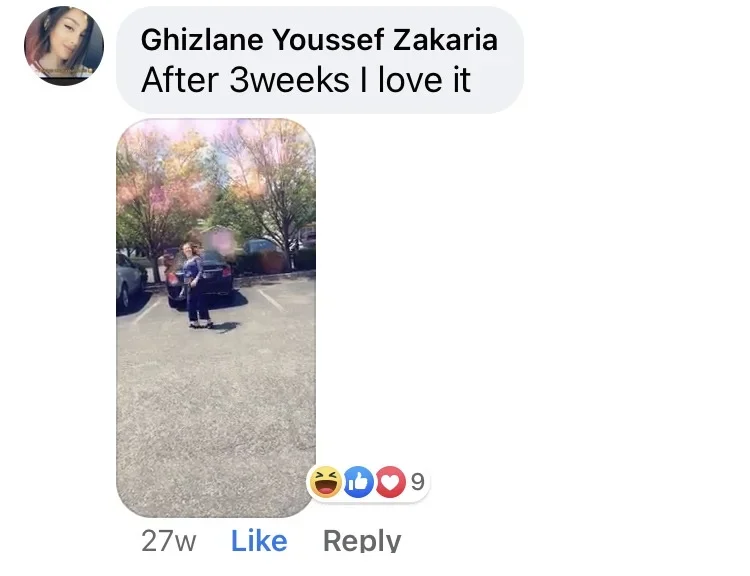Open the attached parking lot photo
This screenshot has width=750, height=576.
click(x=216, y=318)
